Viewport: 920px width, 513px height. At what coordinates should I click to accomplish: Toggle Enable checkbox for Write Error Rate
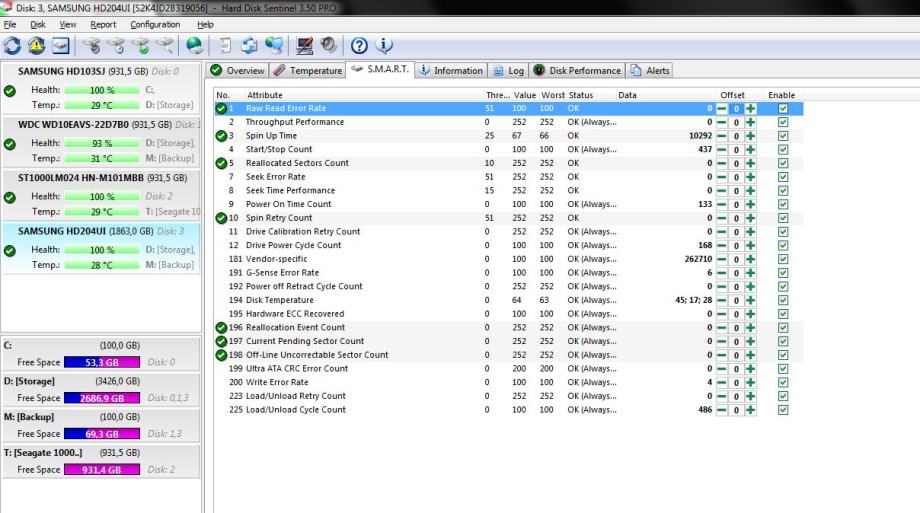(783, 382)
